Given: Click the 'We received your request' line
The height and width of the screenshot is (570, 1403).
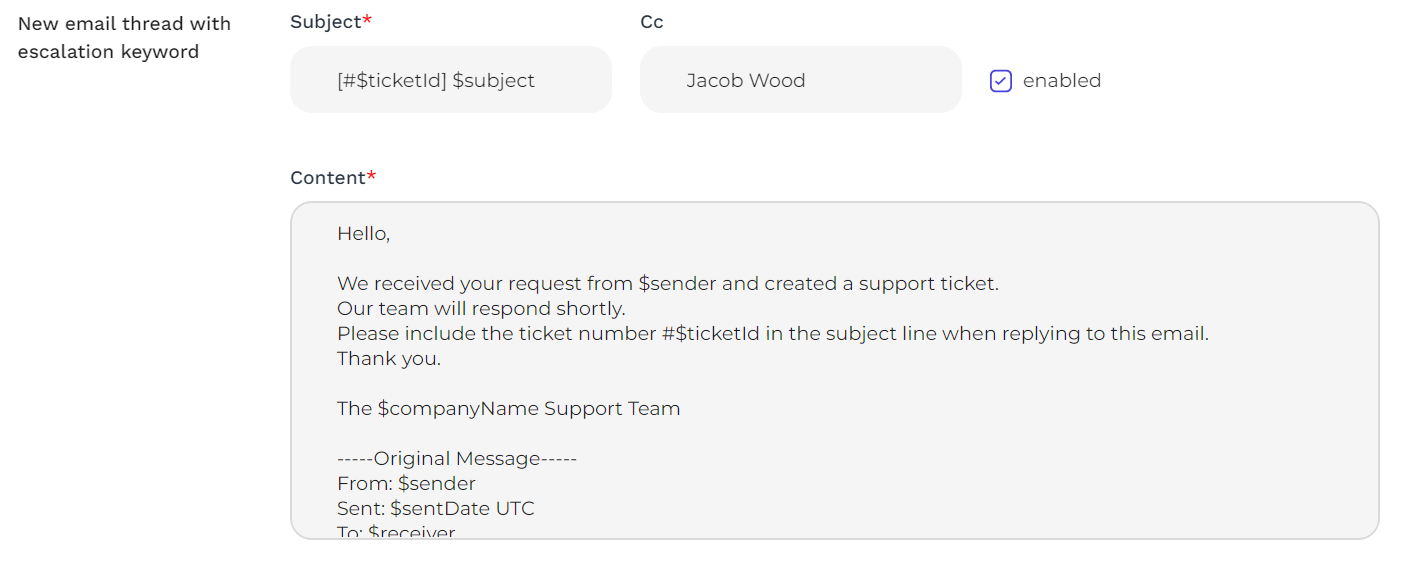Looking at the screenshot, I should click(667, 284).
